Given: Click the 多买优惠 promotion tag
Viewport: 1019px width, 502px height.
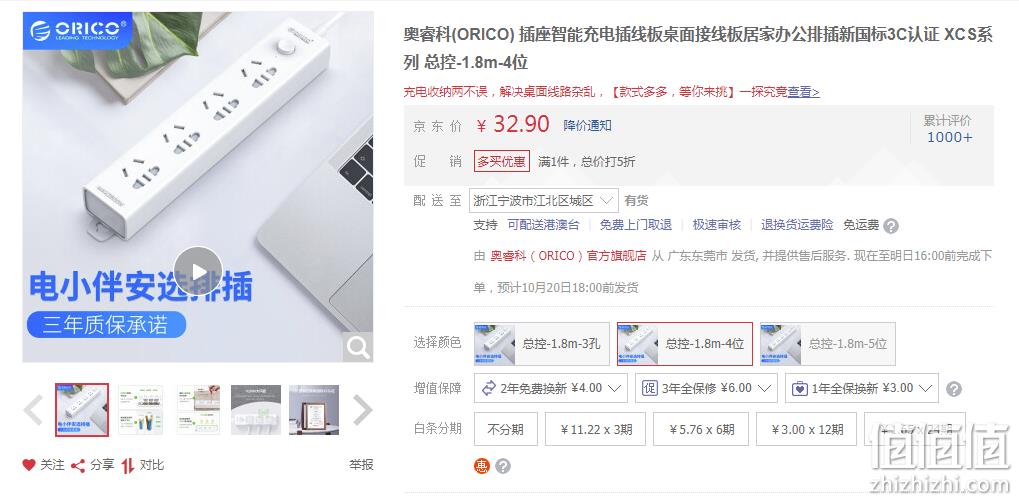Looking at the screenshot, I should tap(502, 162).
